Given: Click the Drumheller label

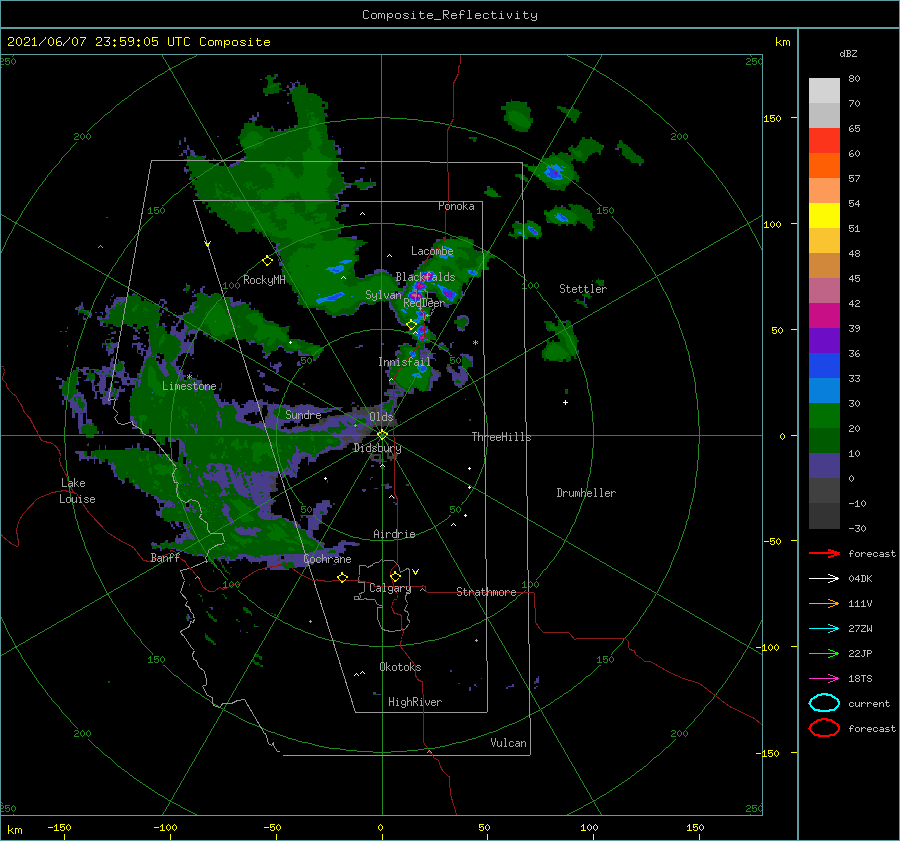Looking at the screenshot, I should pos(586,493).
